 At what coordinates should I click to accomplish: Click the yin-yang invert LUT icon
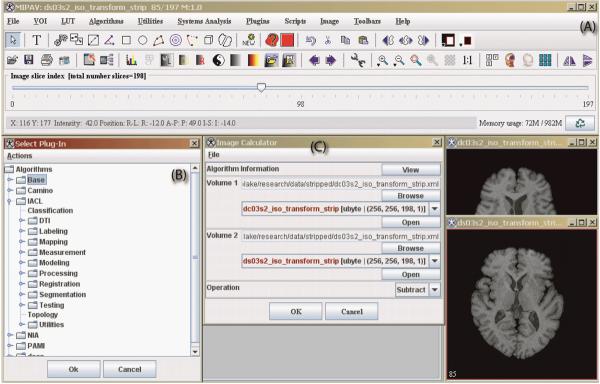[x=218, y=60]
